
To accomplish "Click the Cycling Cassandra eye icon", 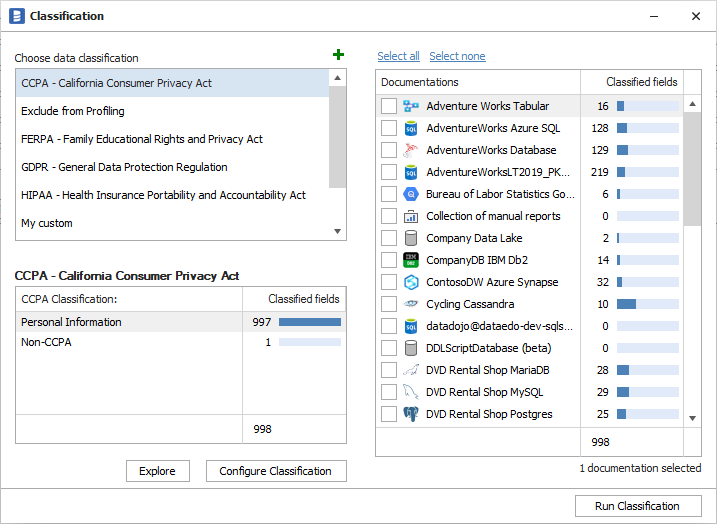I will [410, 304].
